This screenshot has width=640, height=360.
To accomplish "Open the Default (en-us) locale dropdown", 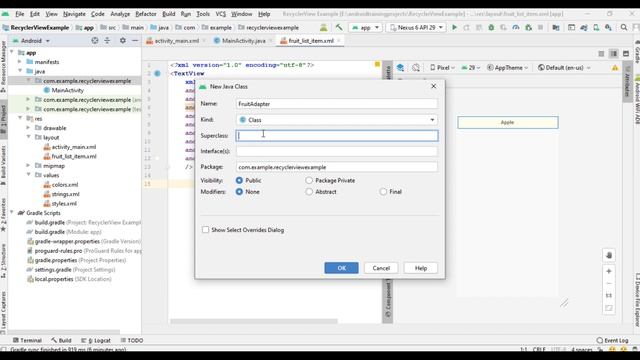I will coord(564,67).
